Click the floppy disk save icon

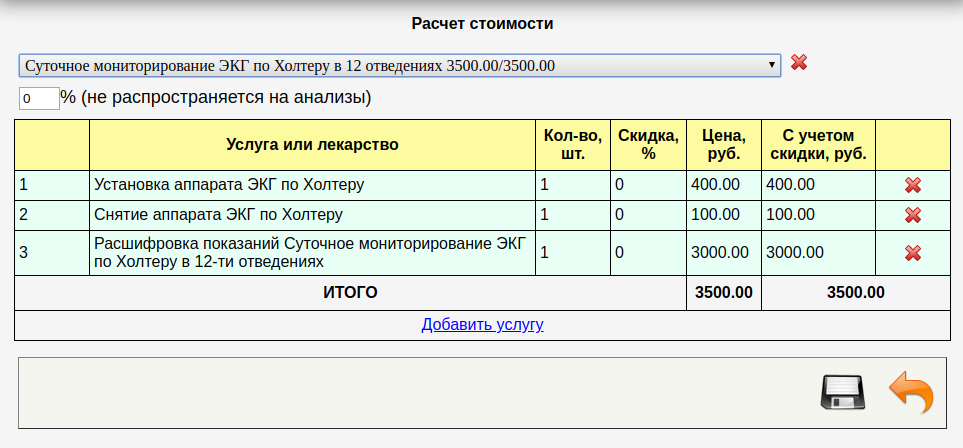tap(841, 392)
